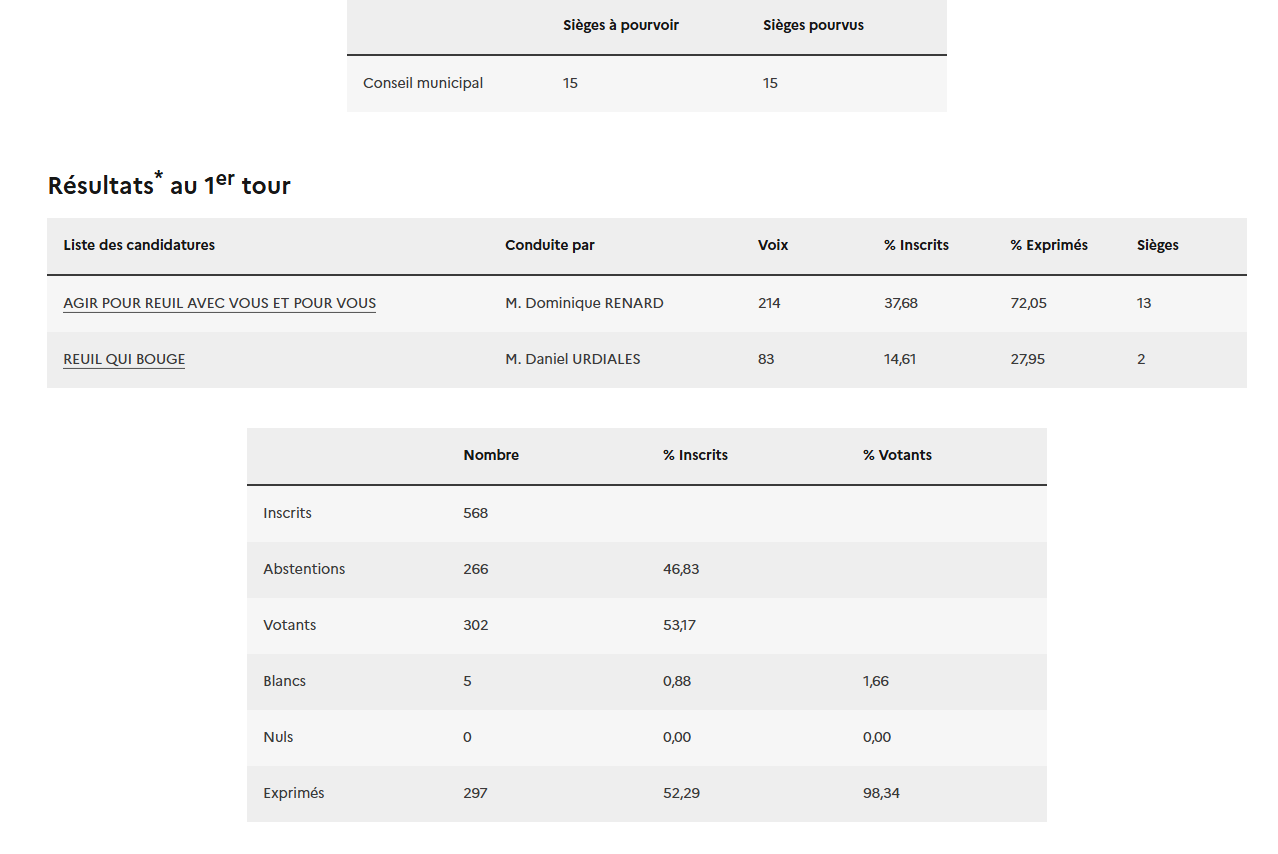The image size is (1278, 854).
Task: Click the % Exprimés column header
Action: [x=1049, y=245]
